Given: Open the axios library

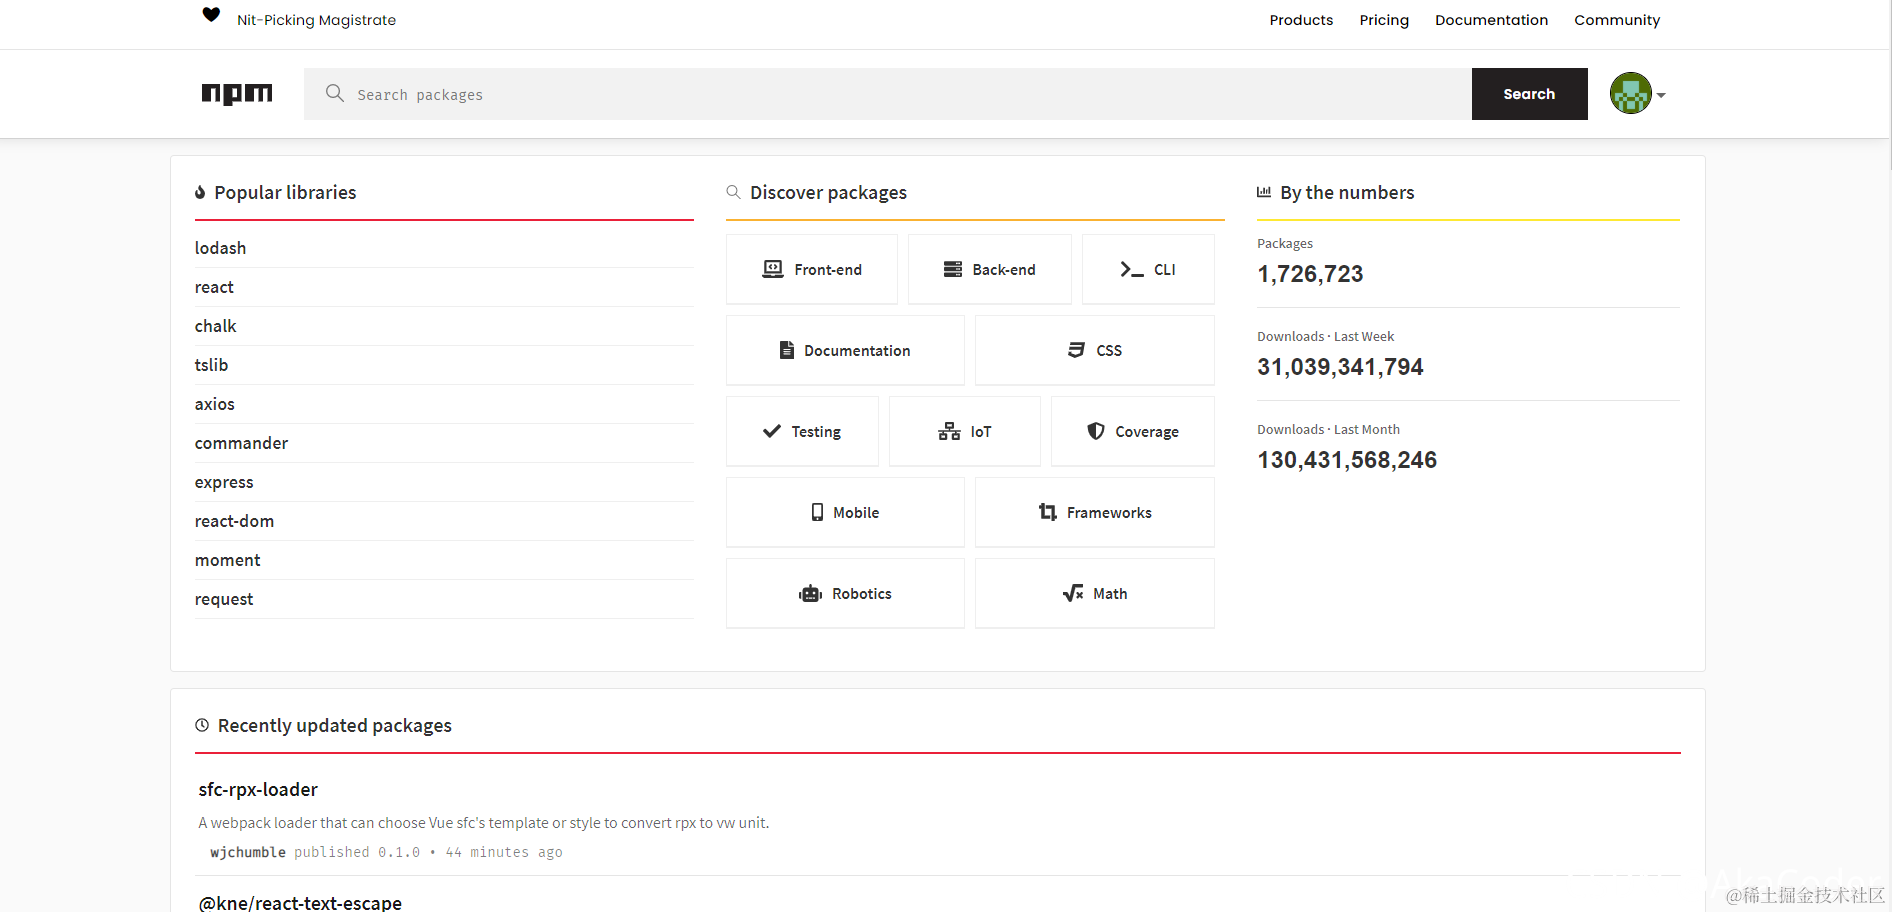Looking at the screenshot, I should (x=215, y=404).
